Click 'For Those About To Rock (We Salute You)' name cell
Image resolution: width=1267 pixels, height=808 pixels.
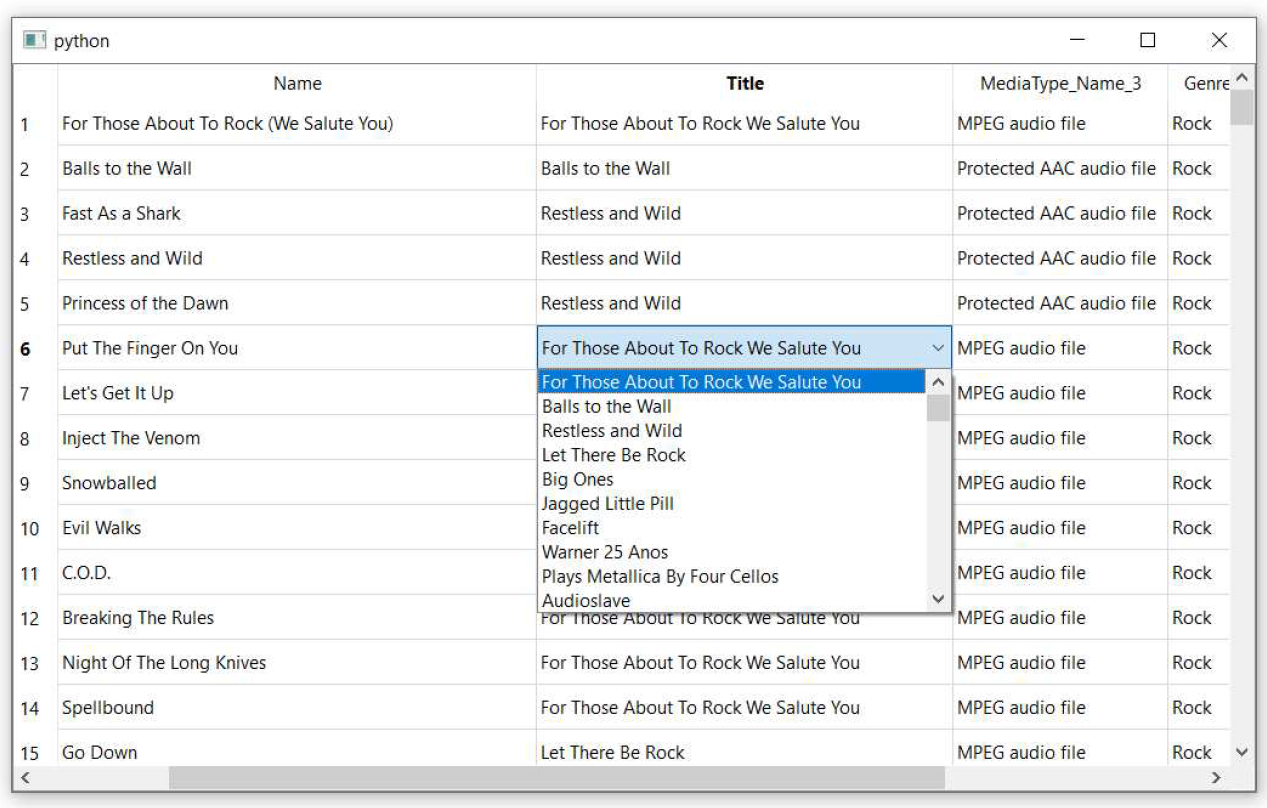(297, 124)
